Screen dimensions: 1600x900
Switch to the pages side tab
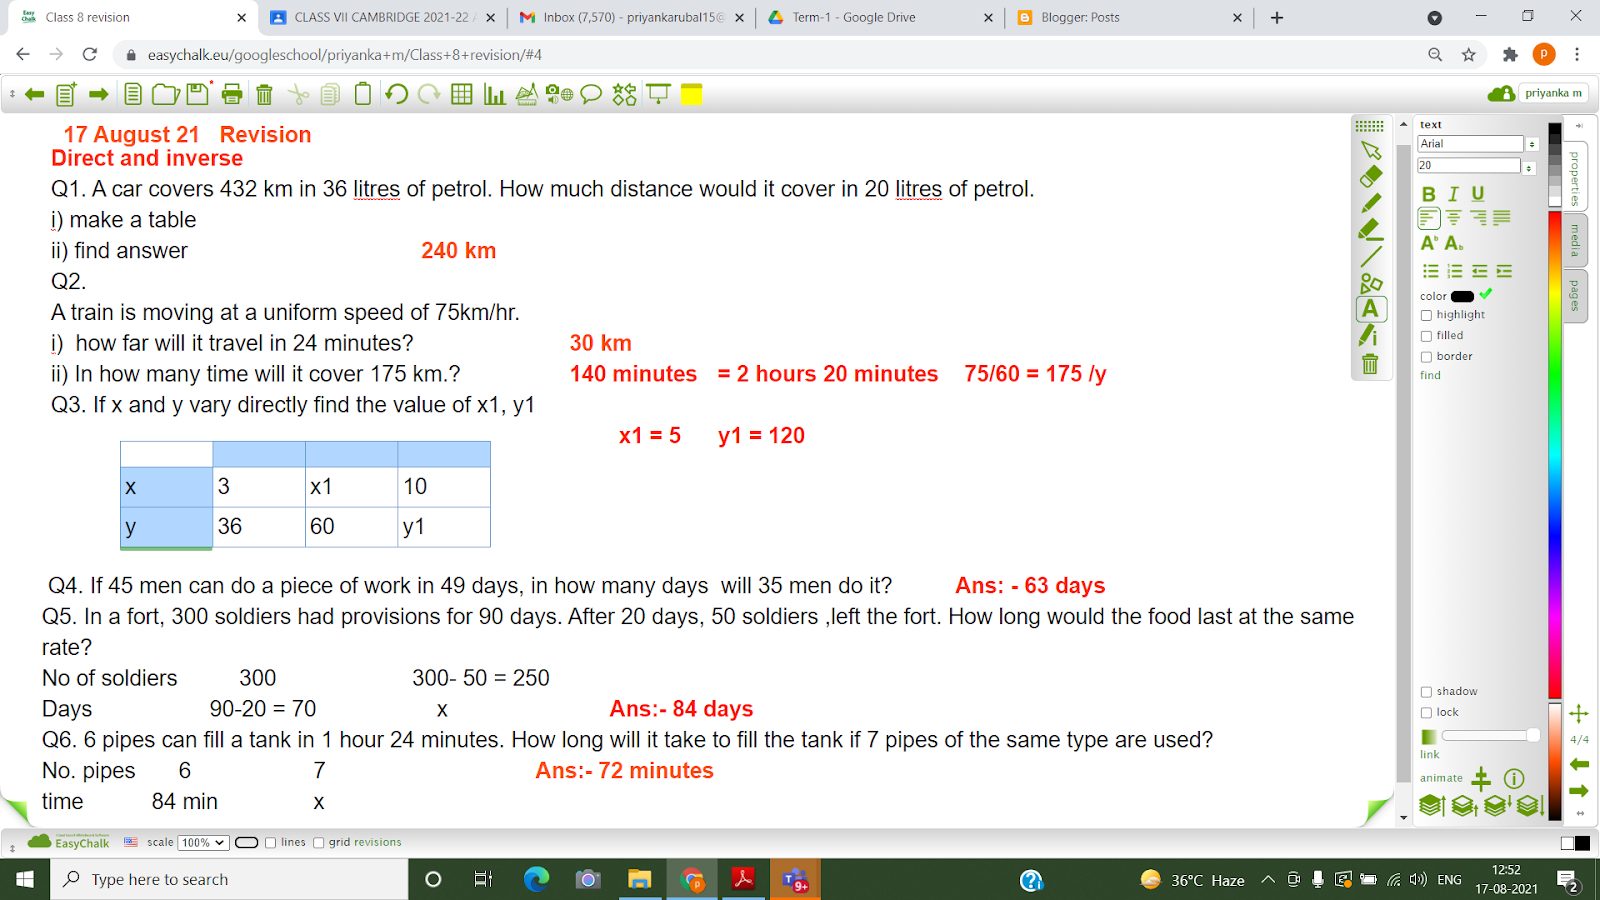pyautogui.click(x=1575, y=296)
